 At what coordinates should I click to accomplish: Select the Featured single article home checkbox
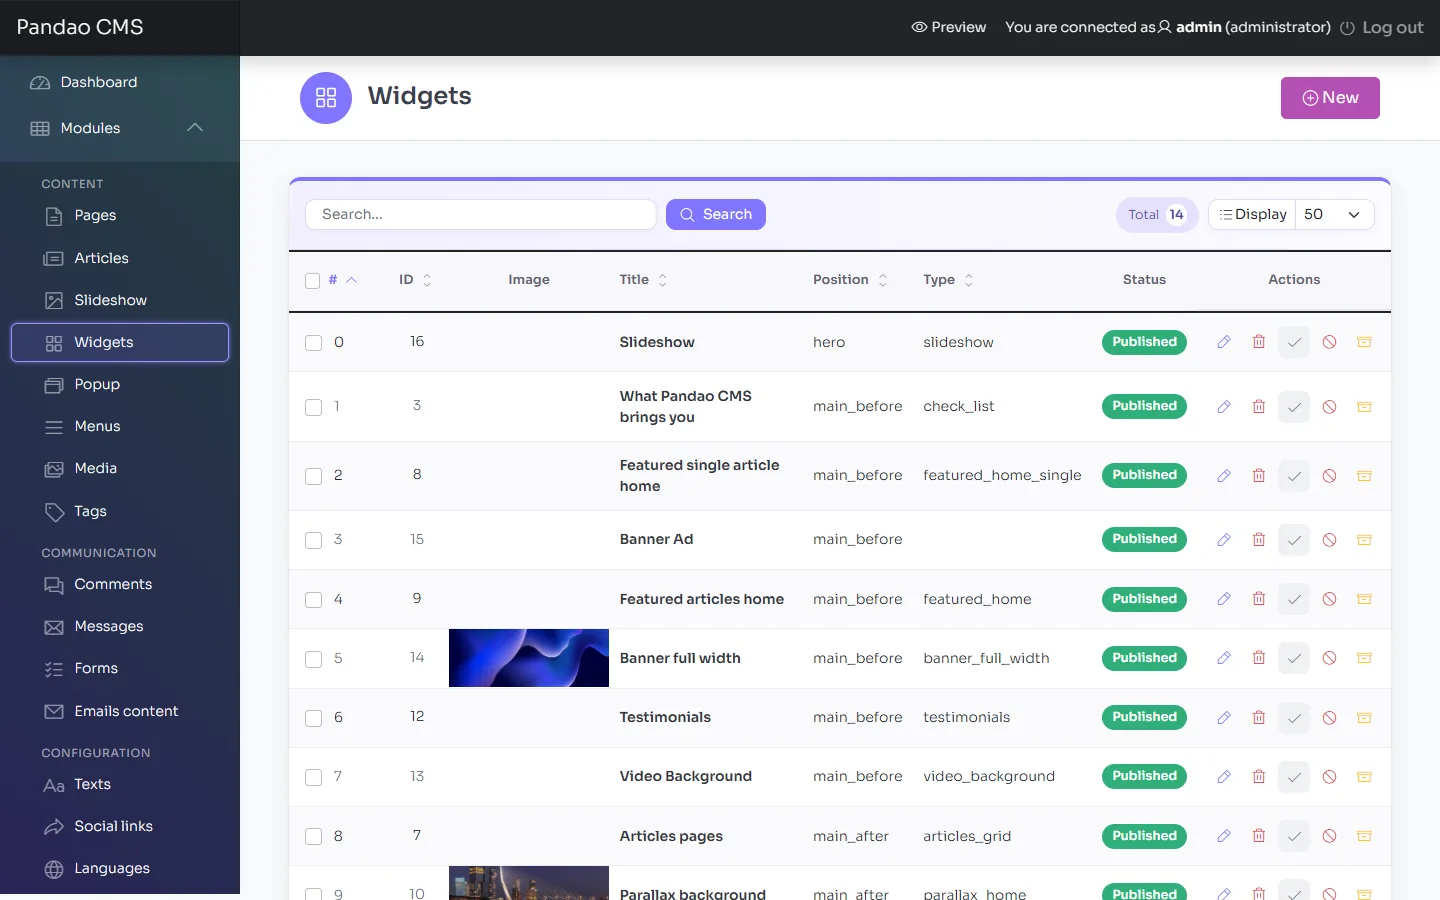pyautogui.click(x=313, y=476)
